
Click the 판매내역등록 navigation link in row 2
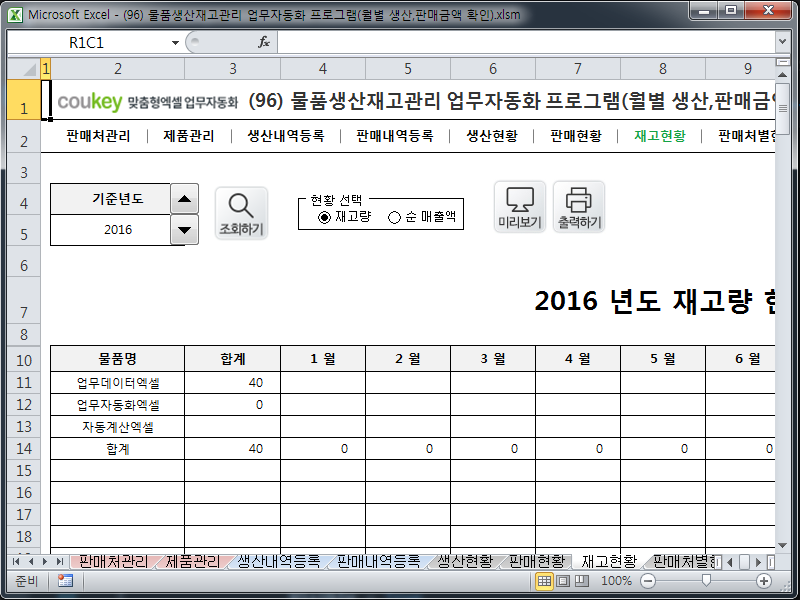coord(395,136)
